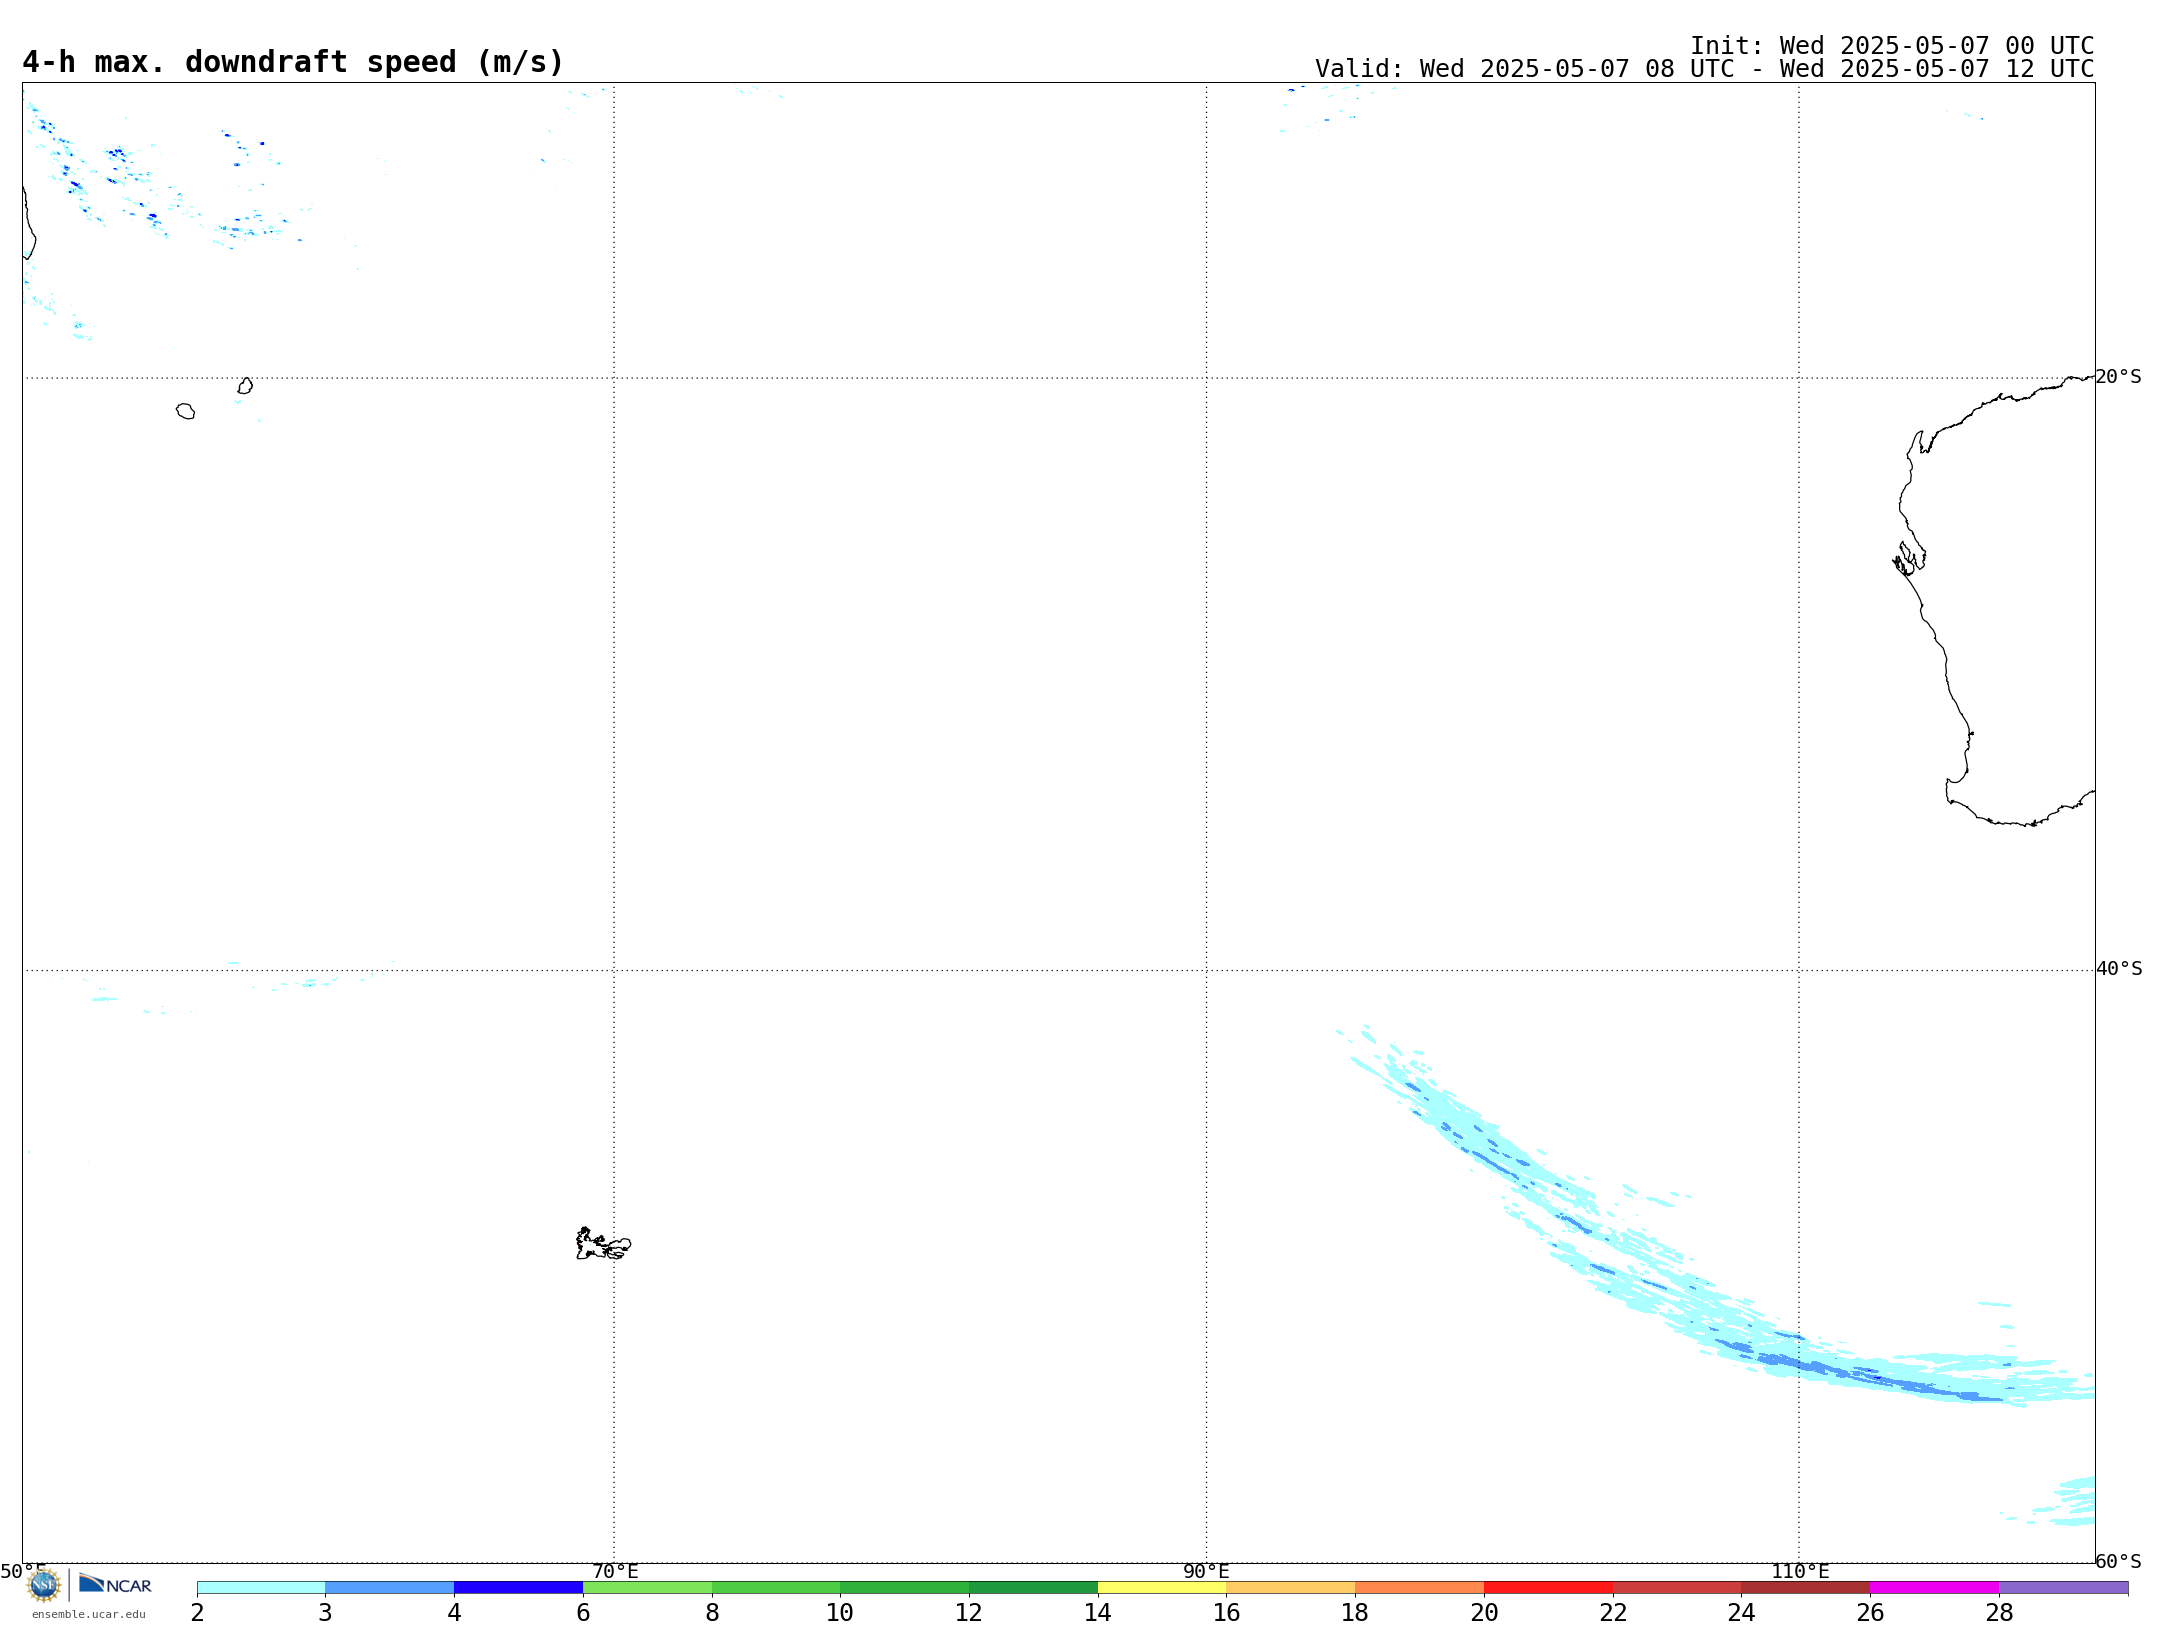Click the yellow 14-16 color swatch
The image size is (2160, 1626).
tap(1162, 1587)
